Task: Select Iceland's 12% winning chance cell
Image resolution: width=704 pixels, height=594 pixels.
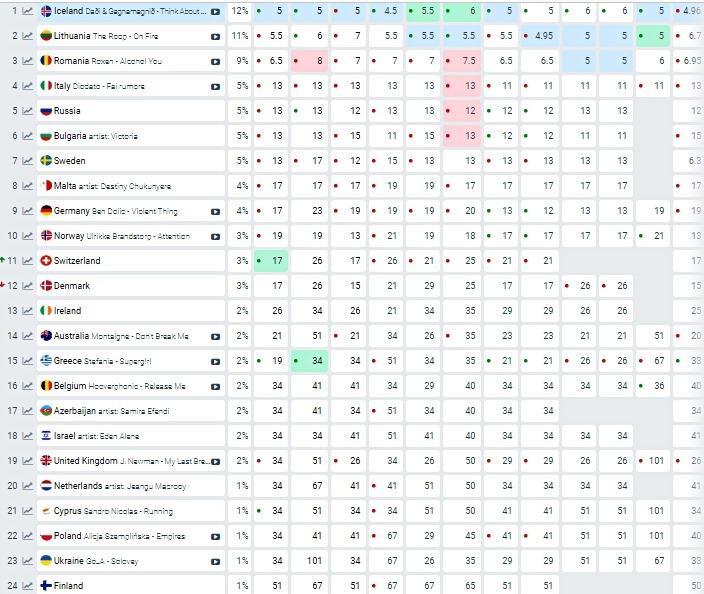Action: coord(239,11)
